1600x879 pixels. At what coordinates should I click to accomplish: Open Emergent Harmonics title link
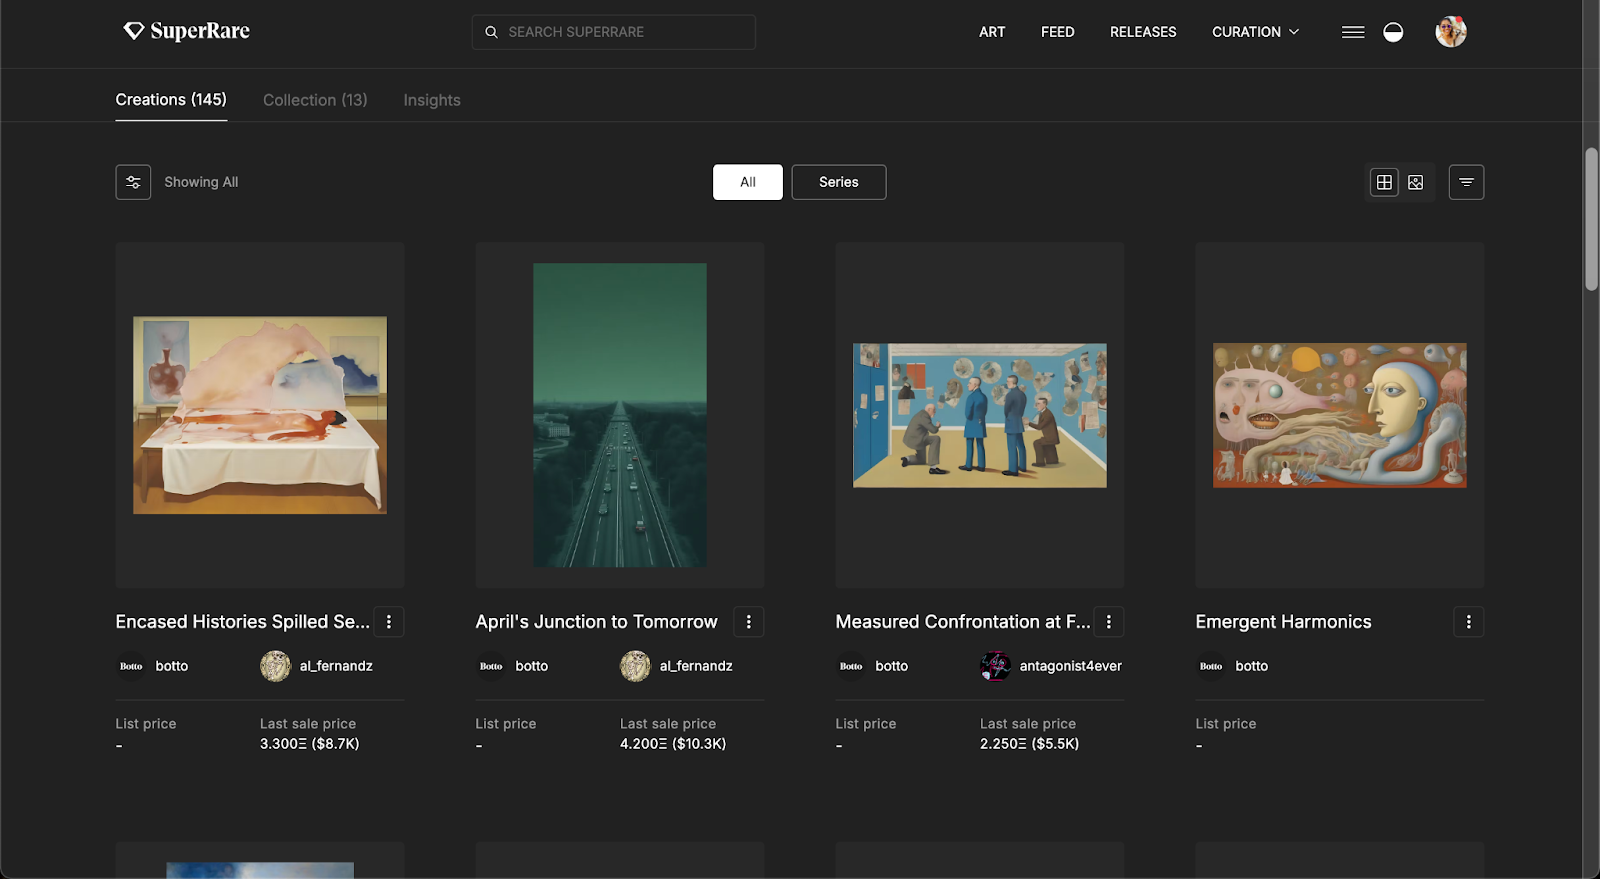1283,622
